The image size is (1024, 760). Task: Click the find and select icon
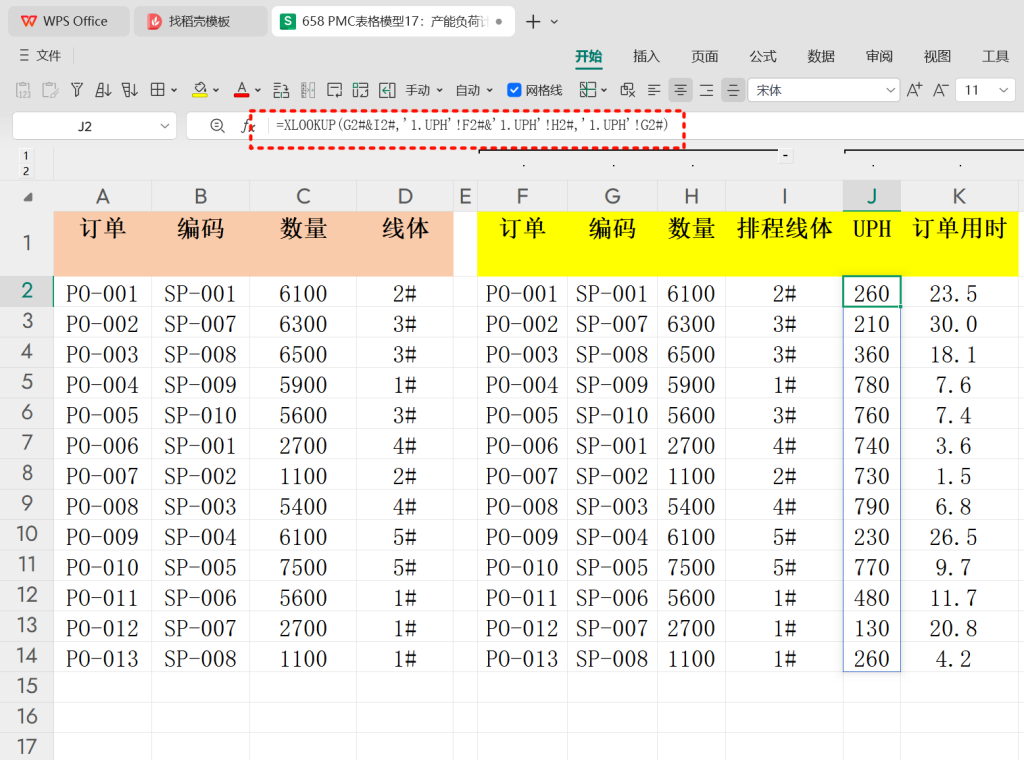coord(628,90)
